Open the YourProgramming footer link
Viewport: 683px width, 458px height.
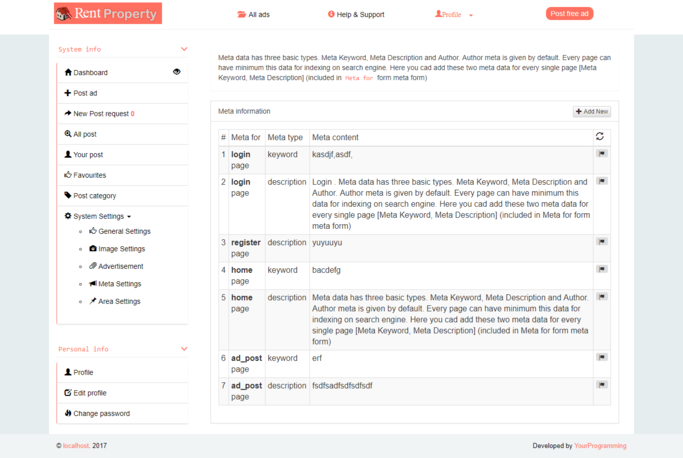coord(600,446)
